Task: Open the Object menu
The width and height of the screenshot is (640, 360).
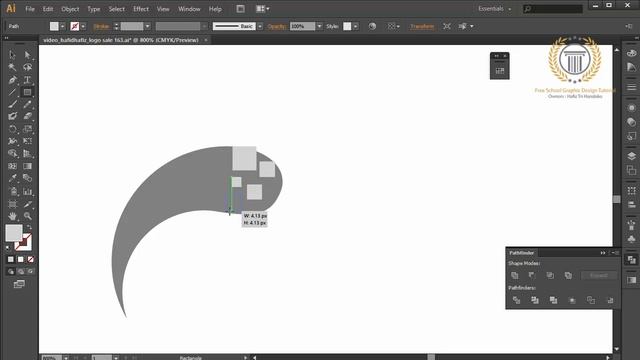Action: point(70,9)
